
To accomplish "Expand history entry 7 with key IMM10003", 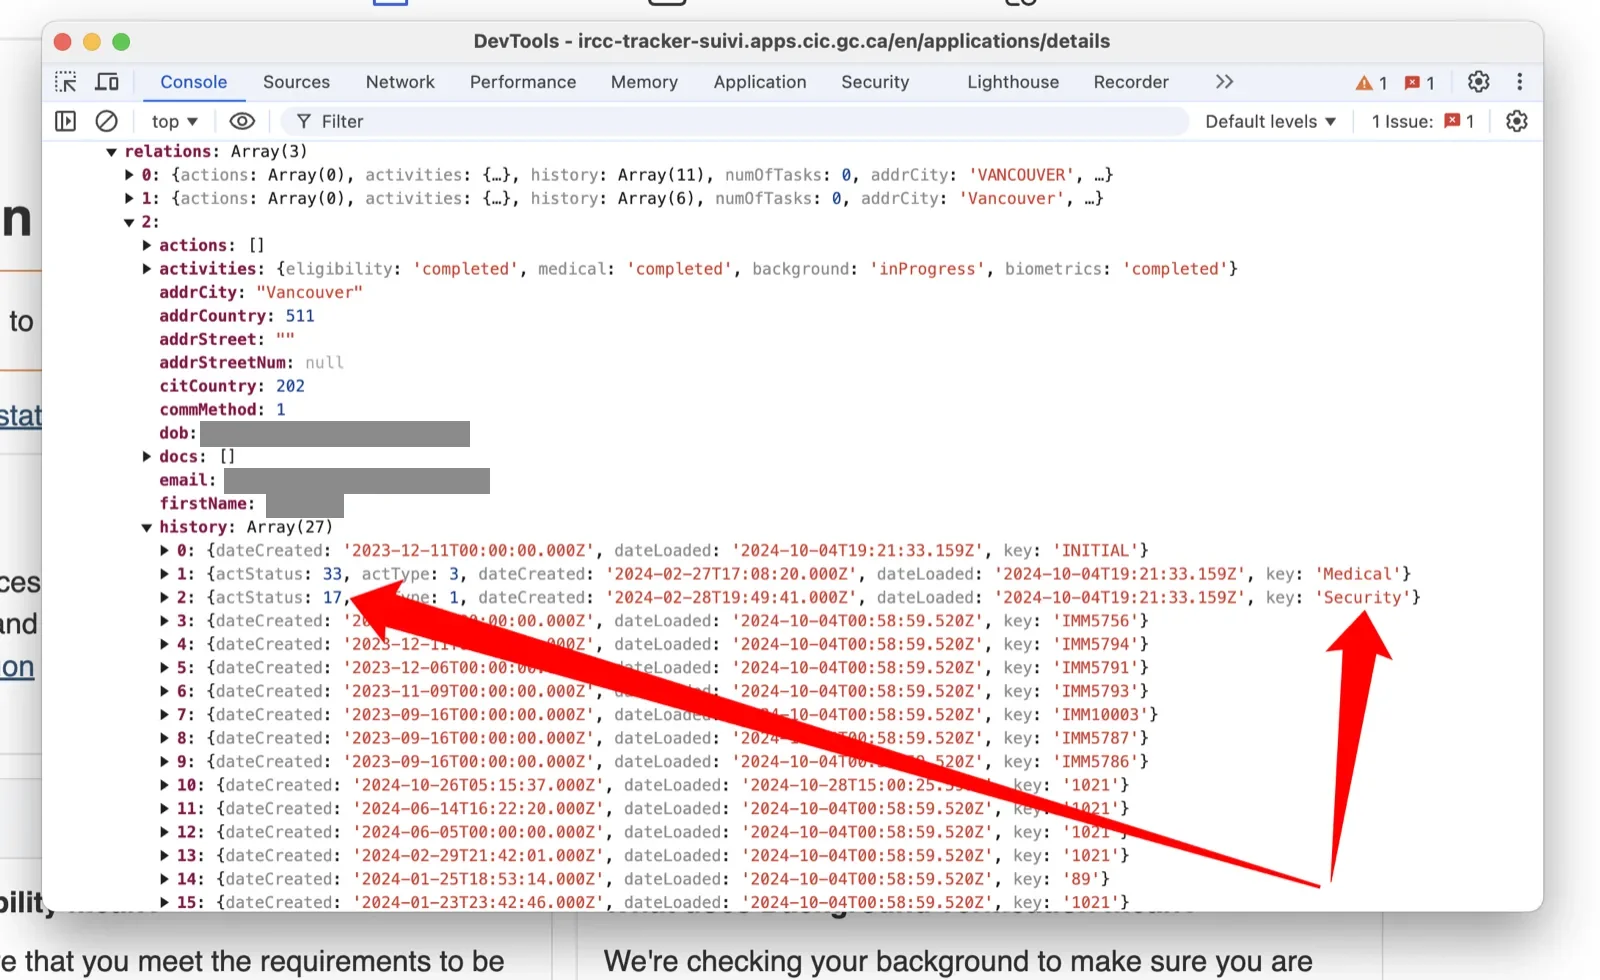I will tap(165, 714).
